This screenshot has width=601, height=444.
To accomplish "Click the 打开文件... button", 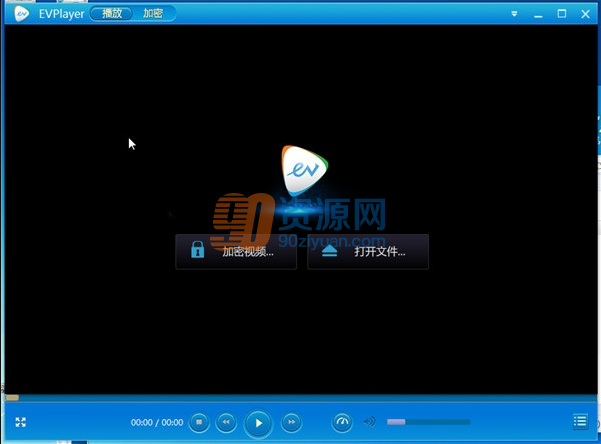I will point(368,252).
